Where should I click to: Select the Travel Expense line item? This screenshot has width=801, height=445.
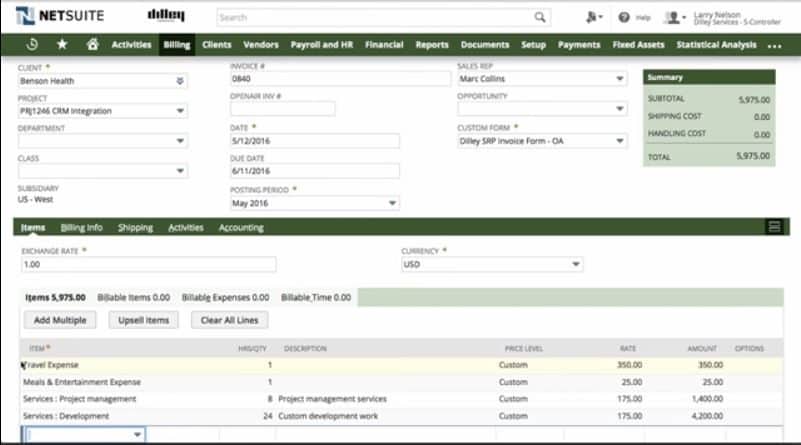coord(401,365)
